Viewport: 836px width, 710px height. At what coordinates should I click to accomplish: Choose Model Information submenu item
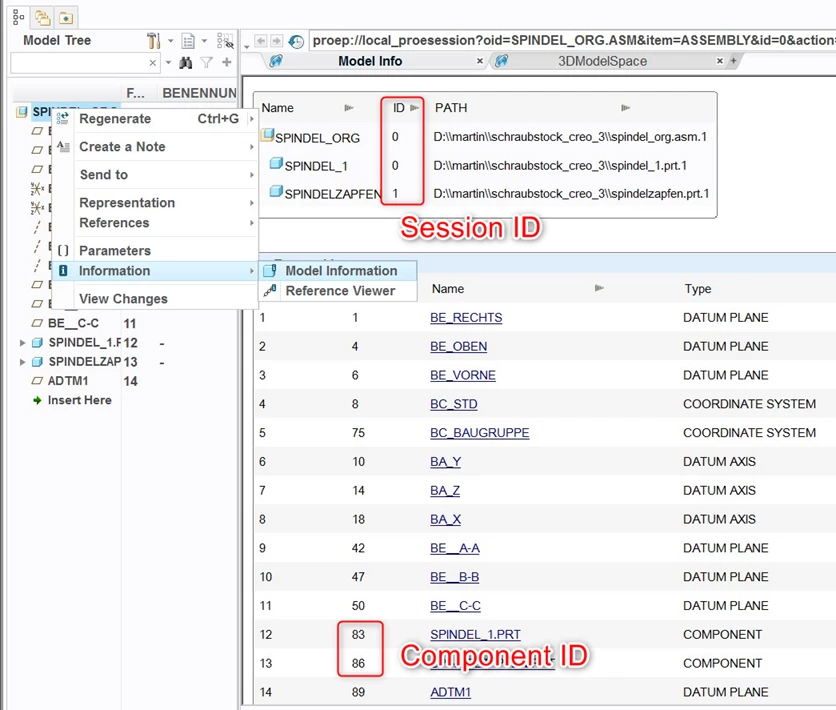[338, 271]
